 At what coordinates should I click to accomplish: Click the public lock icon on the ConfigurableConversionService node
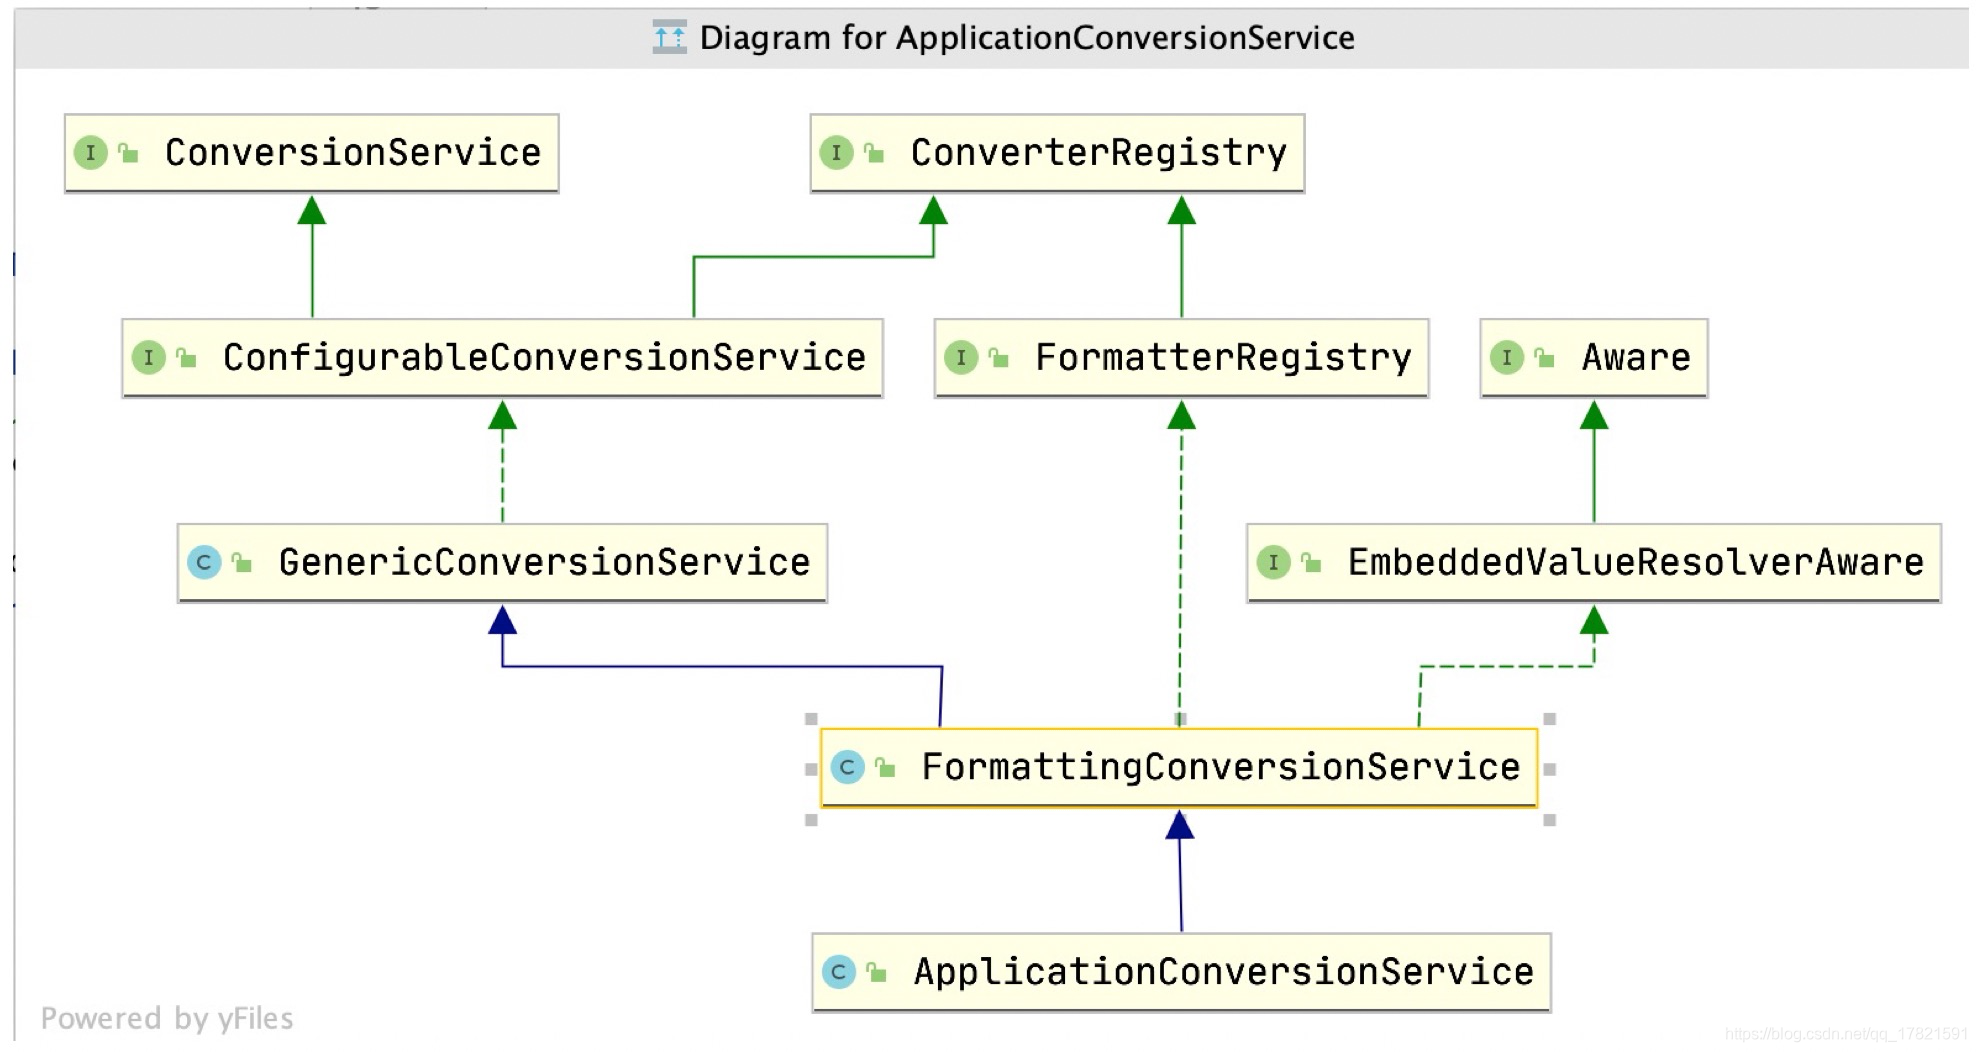coord(187,357)
